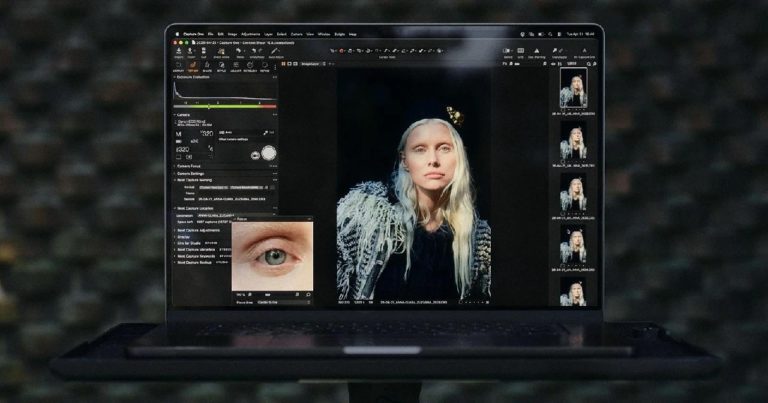Click the Export toolbar icon

click(x=191, y=52)
